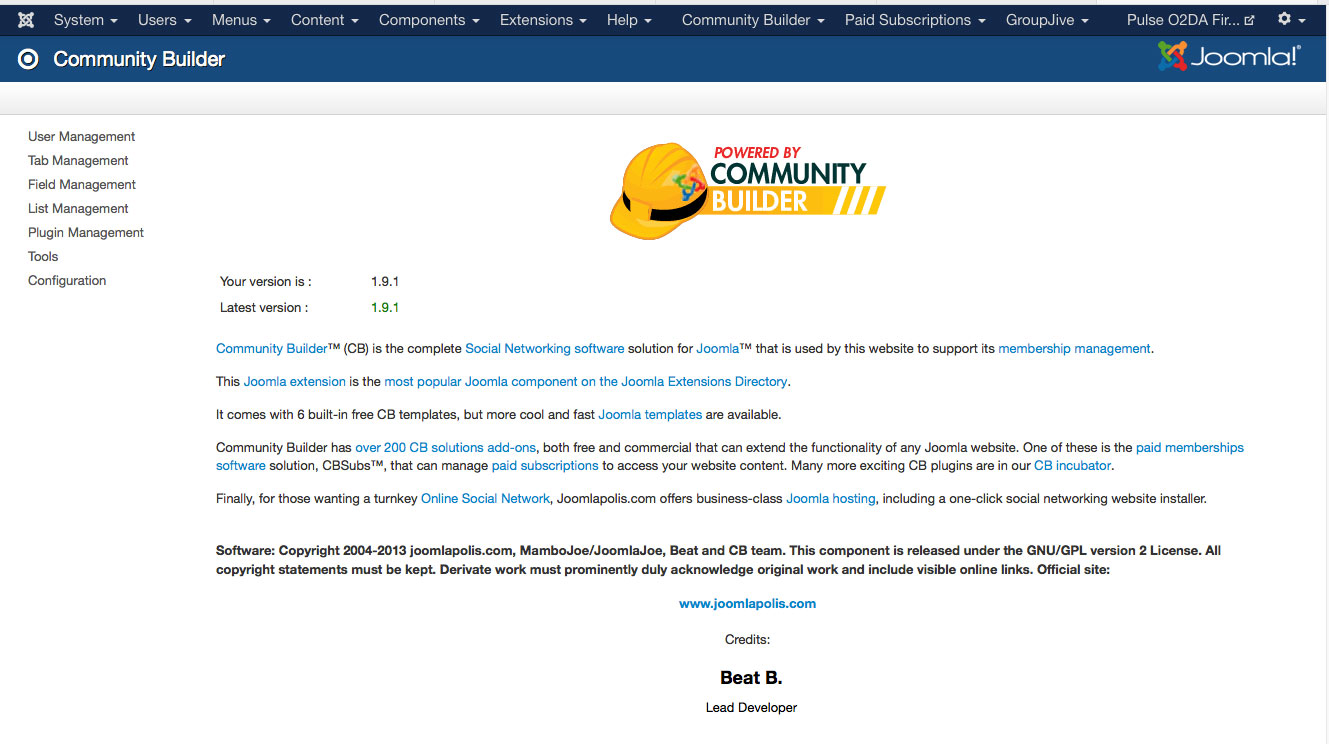
Task: Follow the Joomla templates link
Action: [x=650, y=415]
